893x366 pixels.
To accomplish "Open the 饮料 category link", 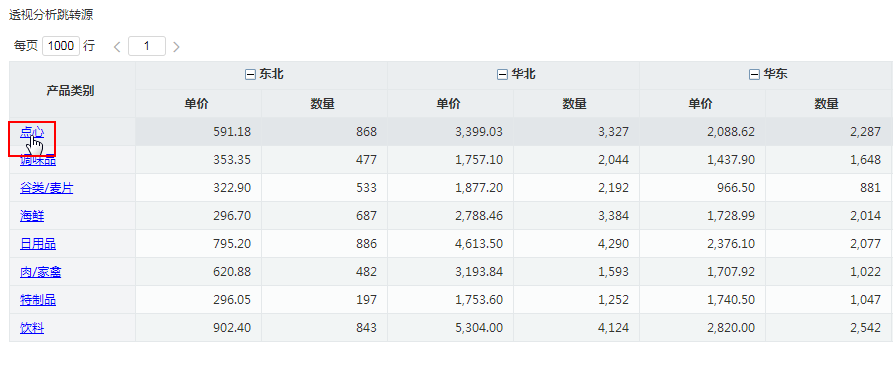I will pos(32,328).
